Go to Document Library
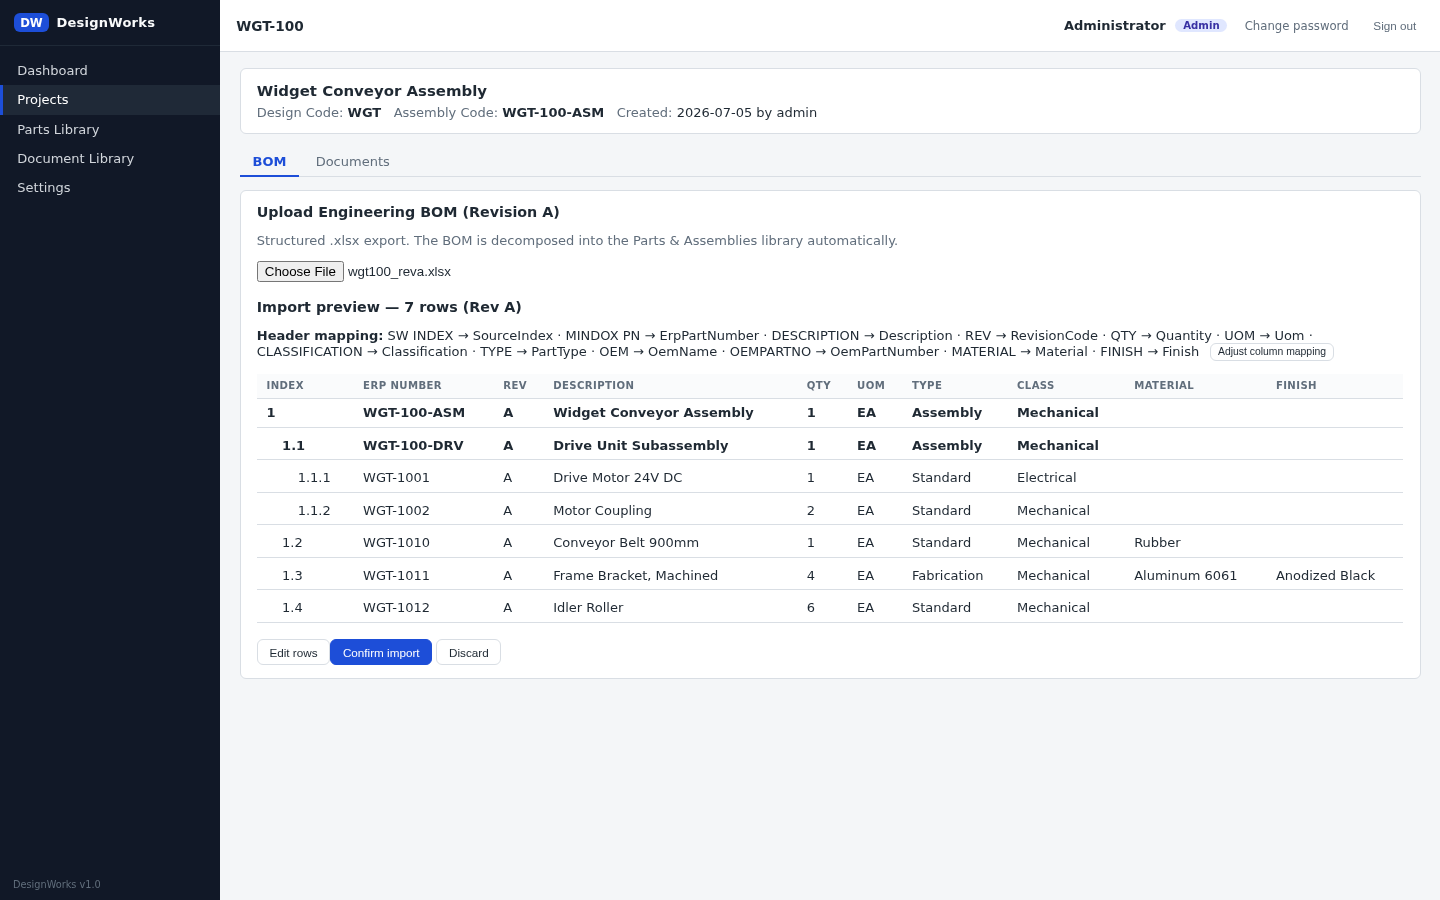 [x=110, y=158]
